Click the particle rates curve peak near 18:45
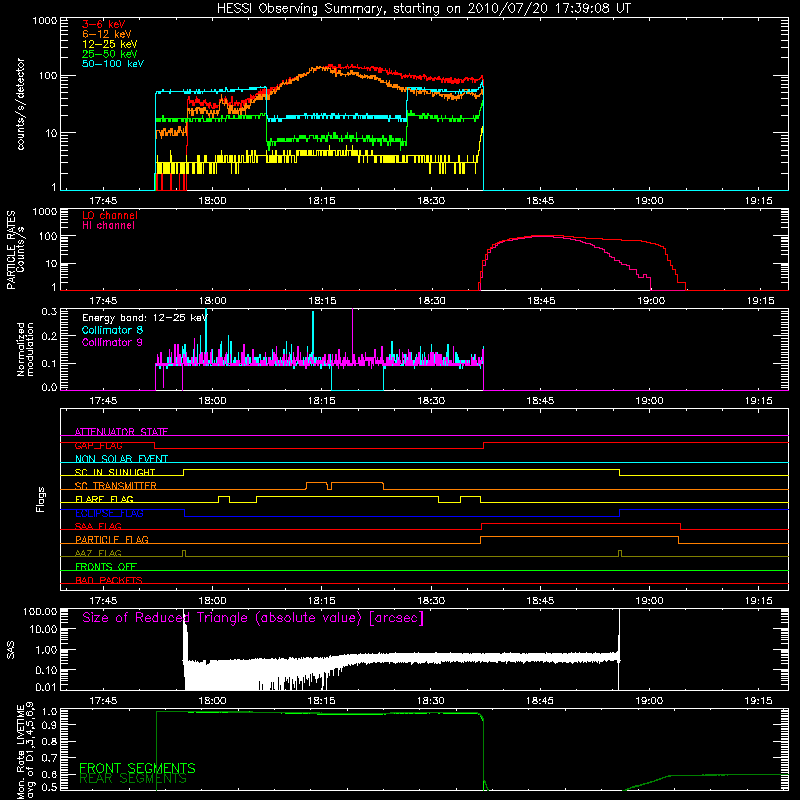 [x=541, y=236]
